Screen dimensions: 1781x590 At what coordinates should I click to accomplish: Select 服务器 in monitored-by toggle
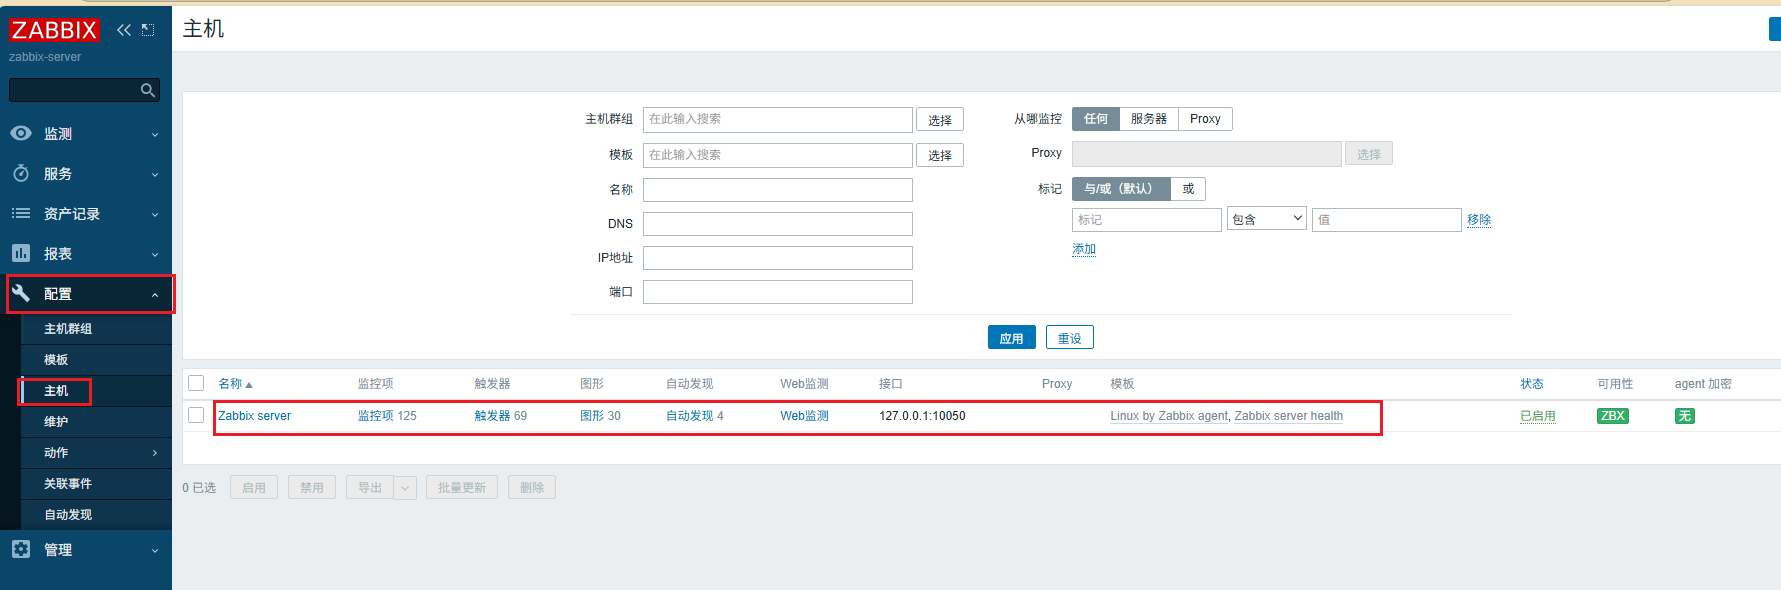coord(1149,119)
